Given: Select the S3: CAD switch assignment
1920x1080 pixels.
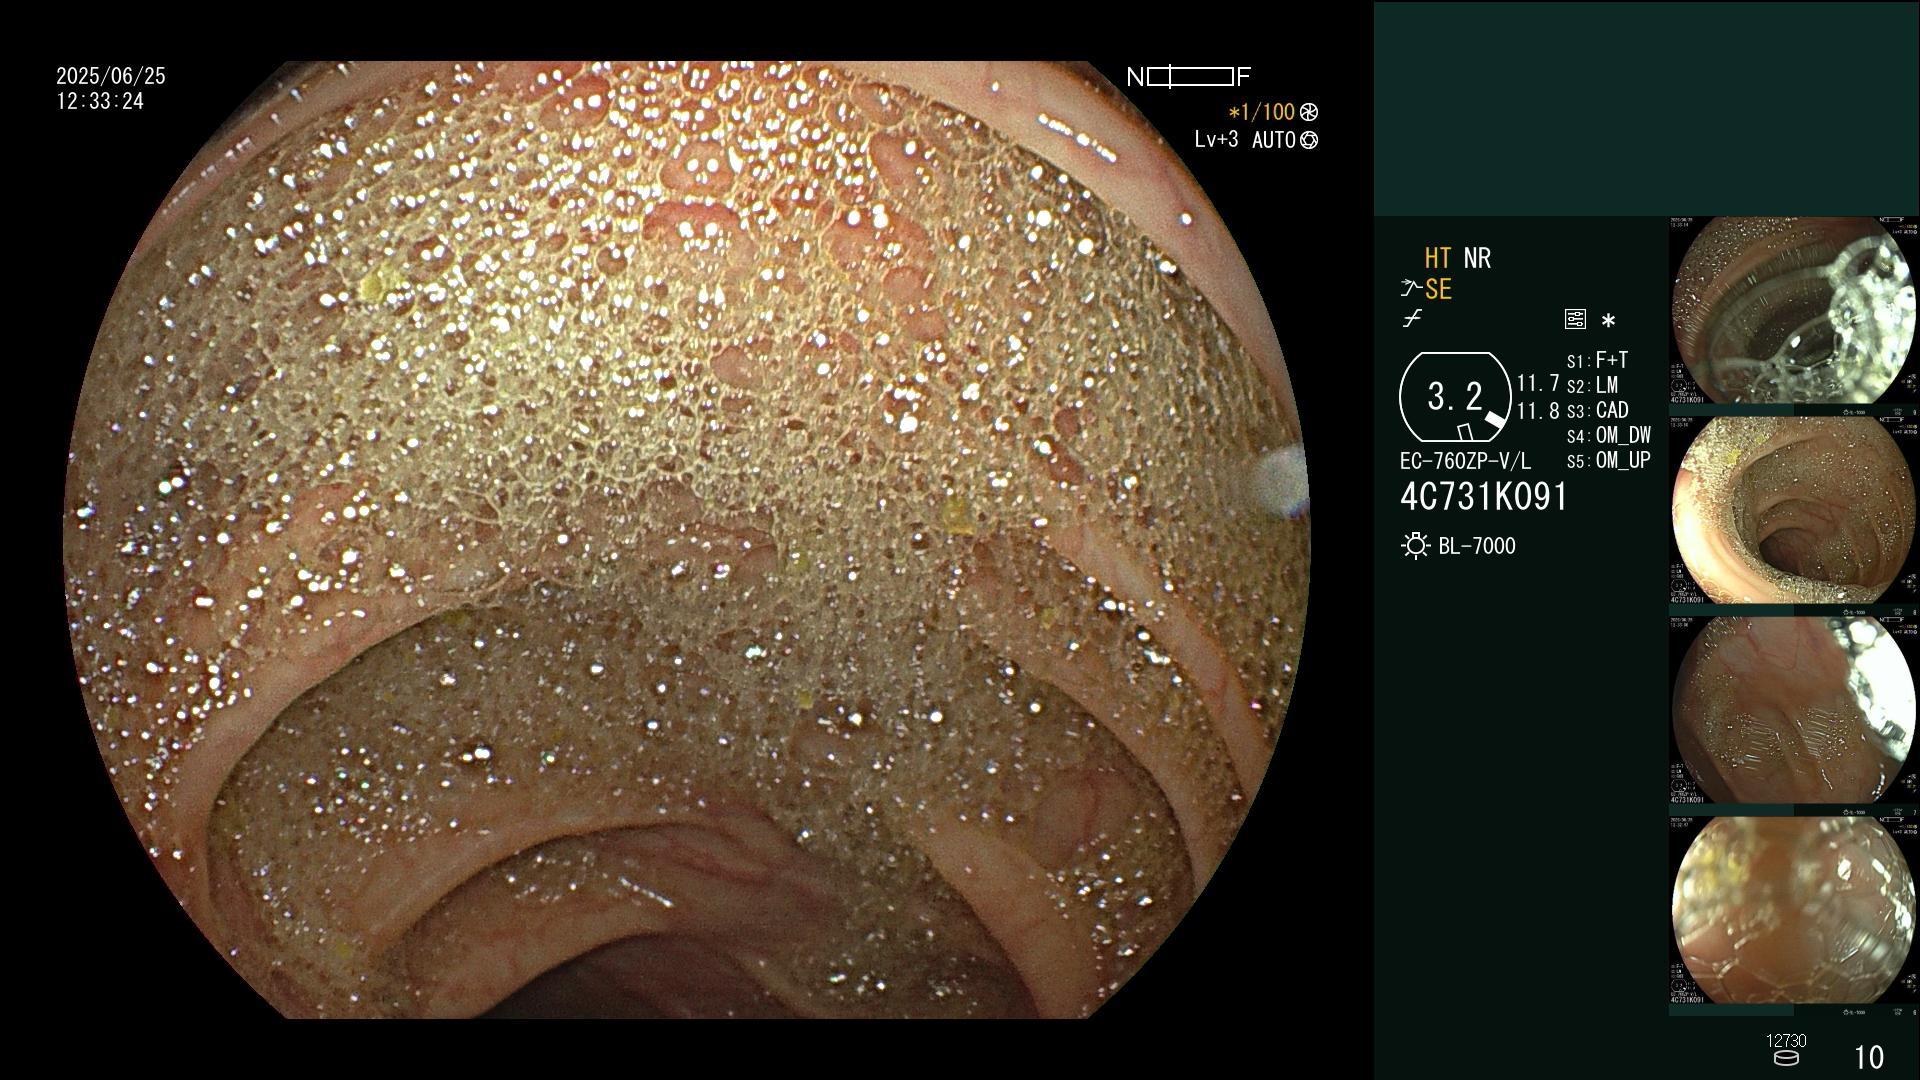Looking at the screenshot, I should click(1597, 410).
